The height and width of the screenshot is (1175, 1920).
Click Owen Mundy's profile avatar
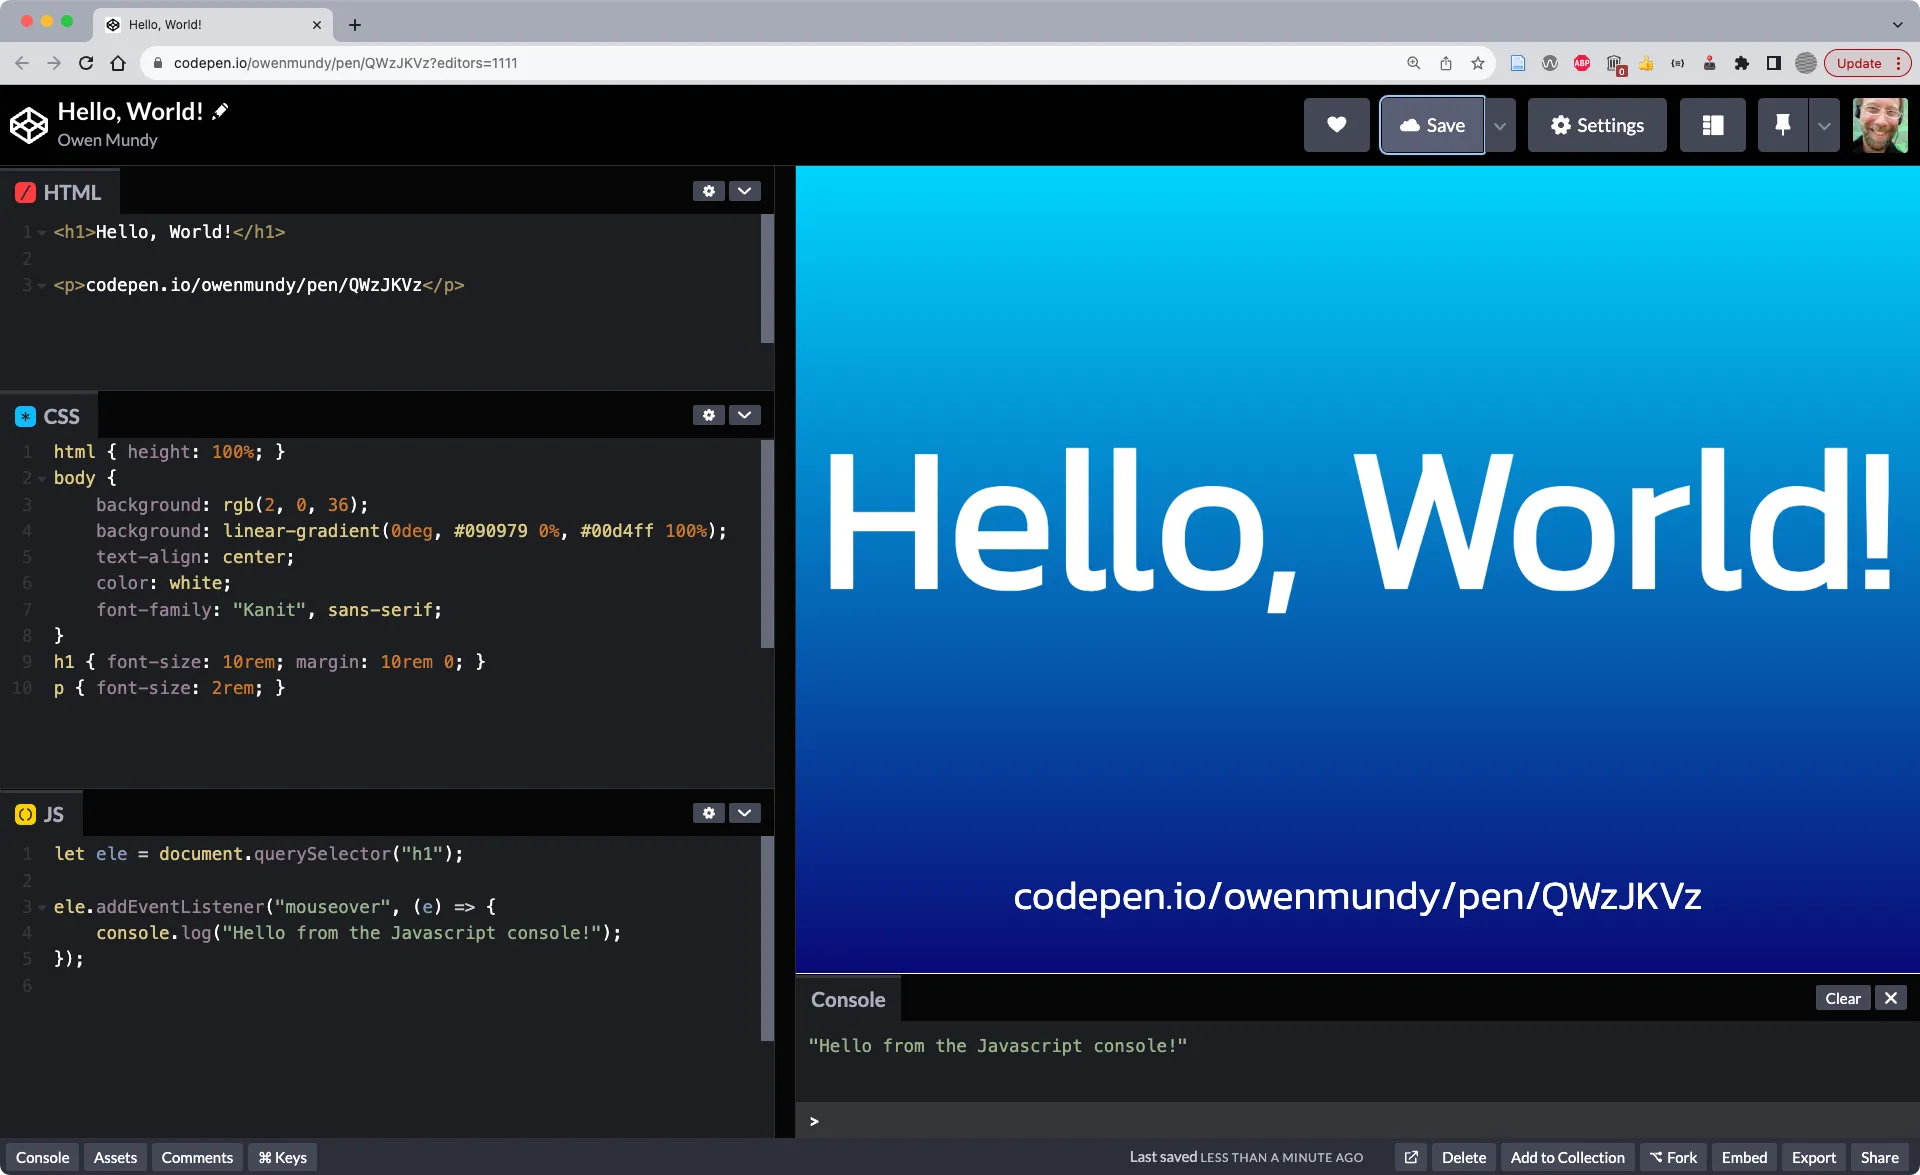[x=1881, y=125]
